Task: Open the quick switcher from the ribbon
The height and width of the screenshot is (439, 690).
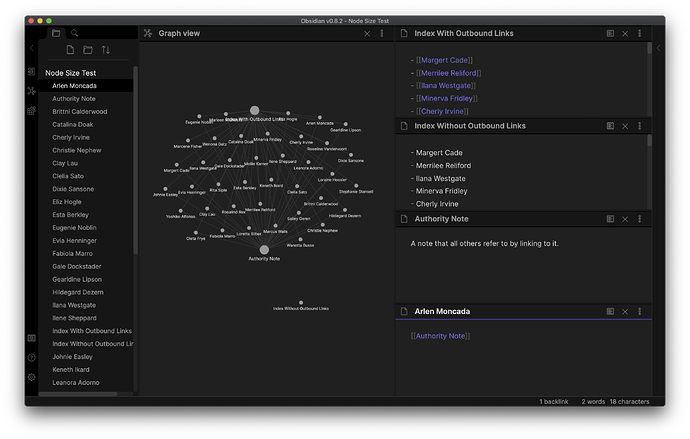Action: tap(31, 71)
